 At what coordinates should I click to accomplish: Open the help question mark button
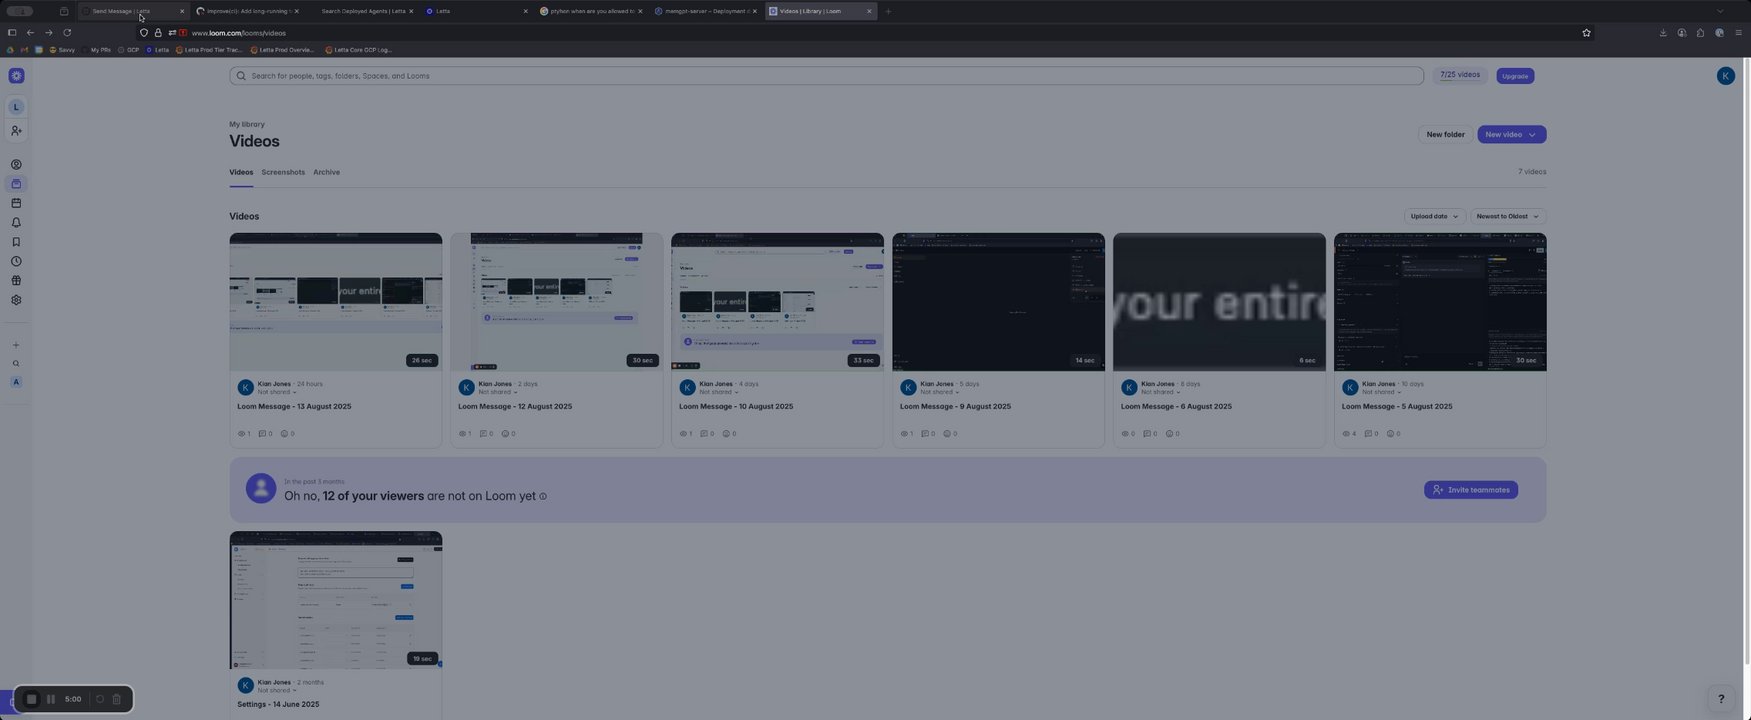click(x=1721, y=699)
